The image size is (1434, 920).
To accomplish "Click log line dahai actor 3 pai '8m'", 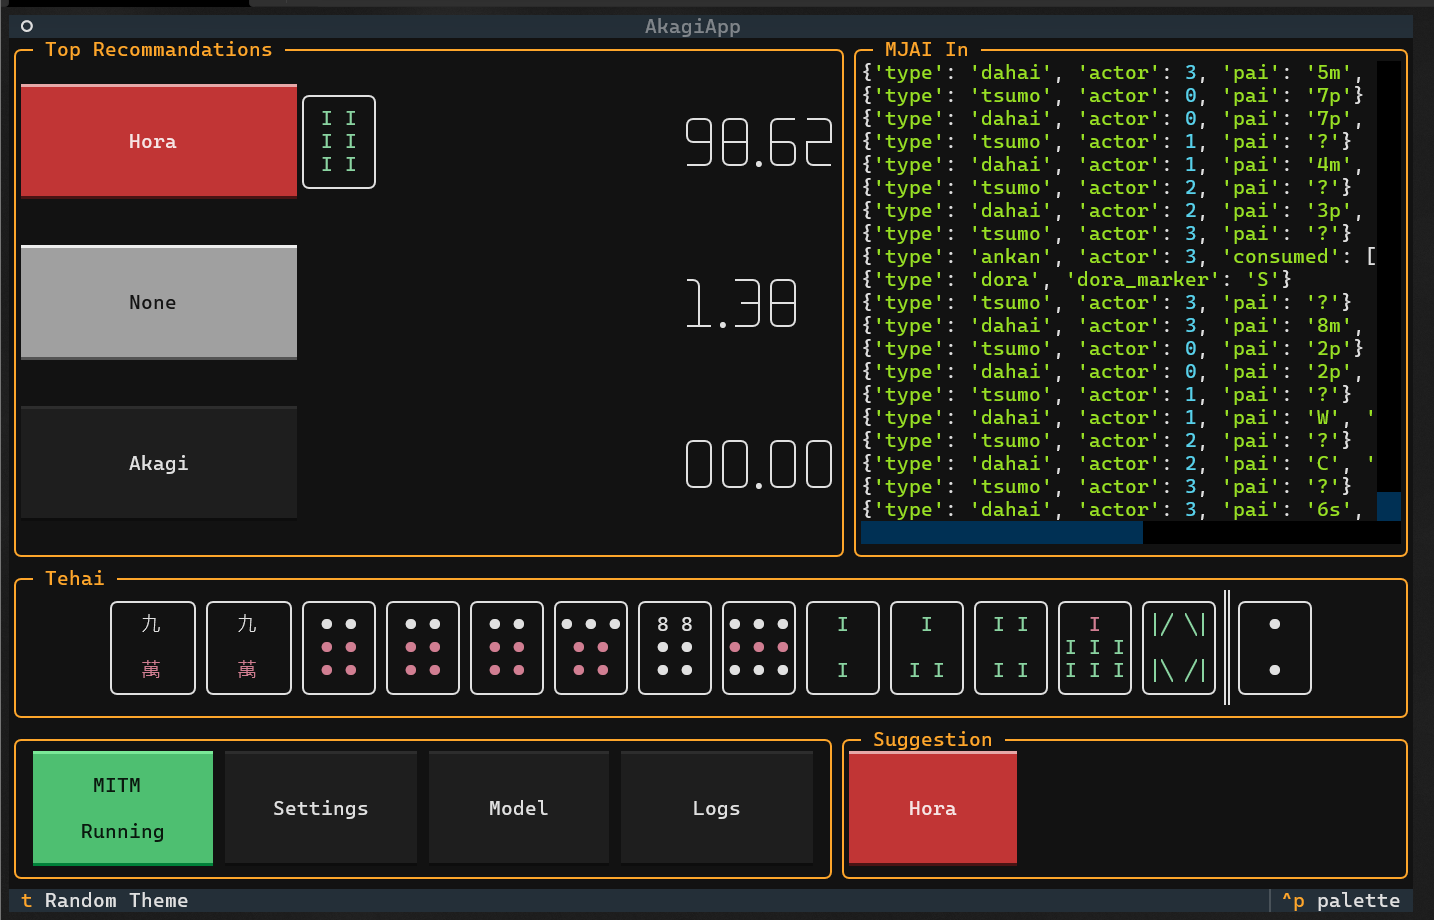I will coord(1113,325).
